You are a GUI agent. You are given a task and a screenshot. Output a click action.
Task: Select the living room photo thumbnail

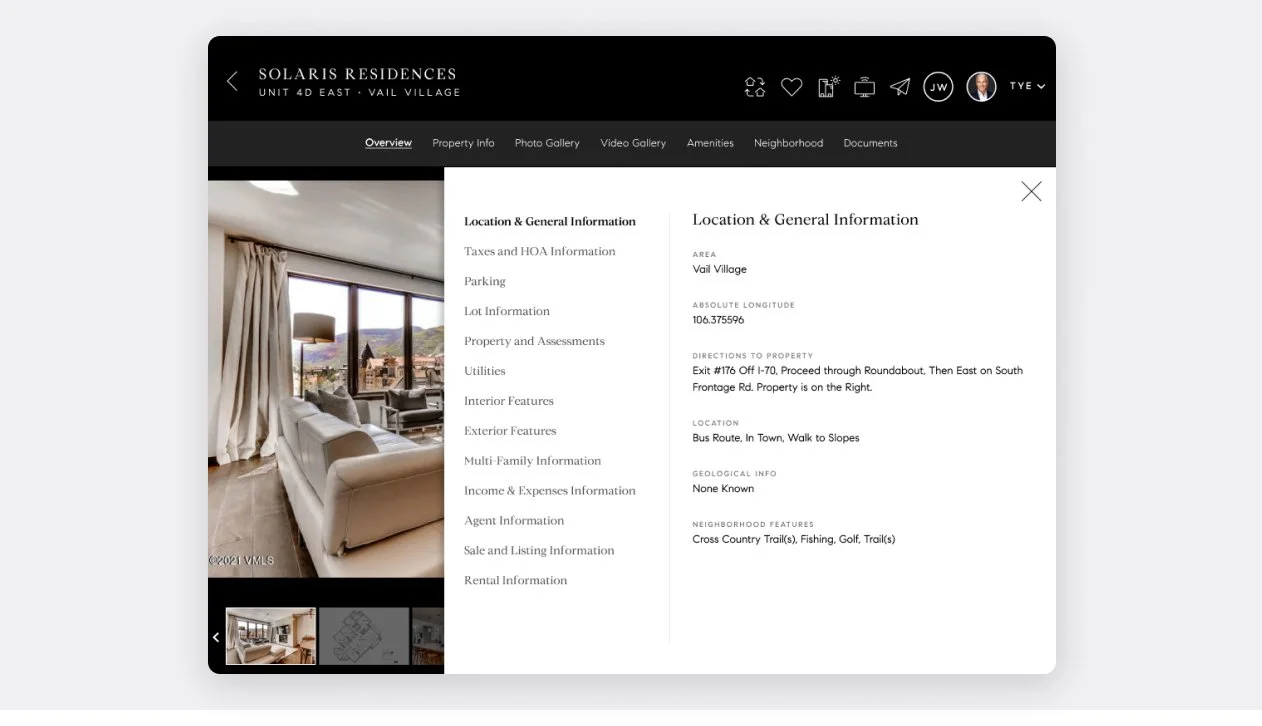(271, 636)
